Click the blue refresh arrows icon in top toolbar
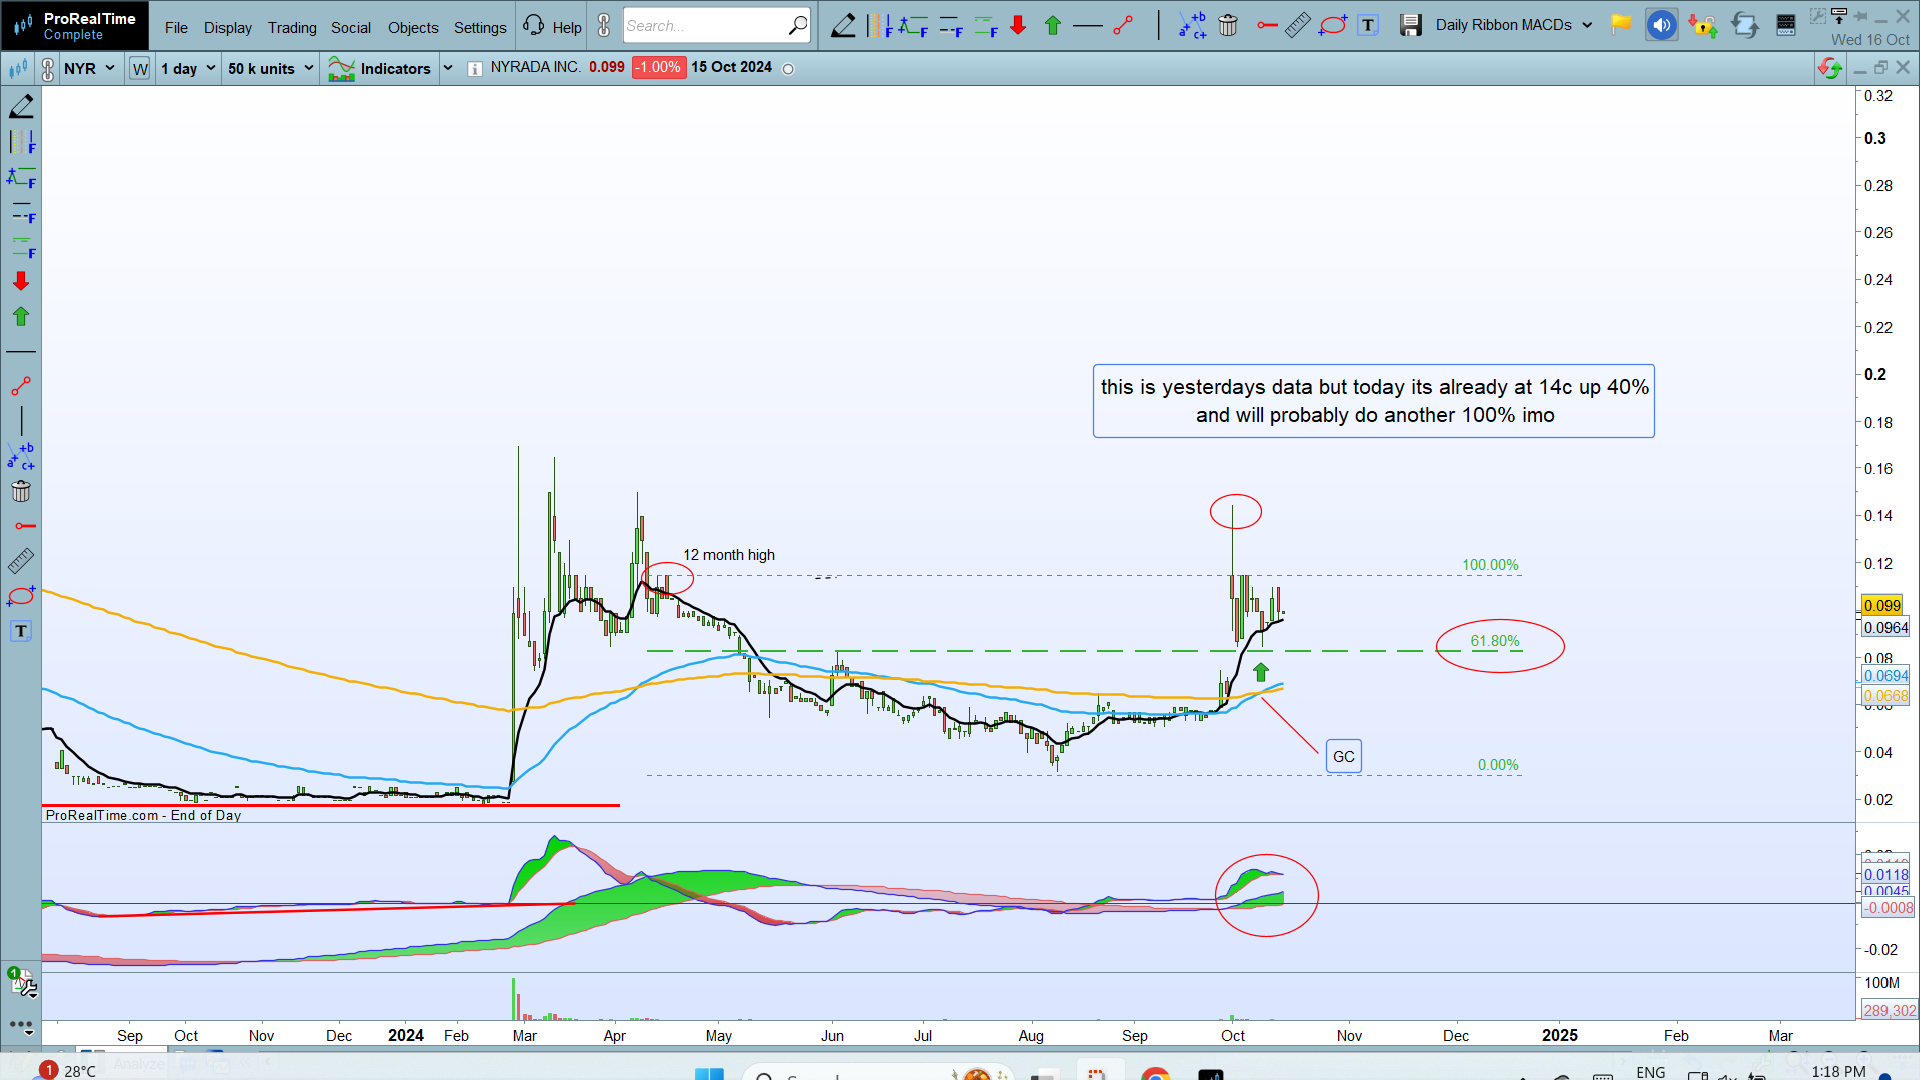1920x1080 pixels. (1745, 26)
